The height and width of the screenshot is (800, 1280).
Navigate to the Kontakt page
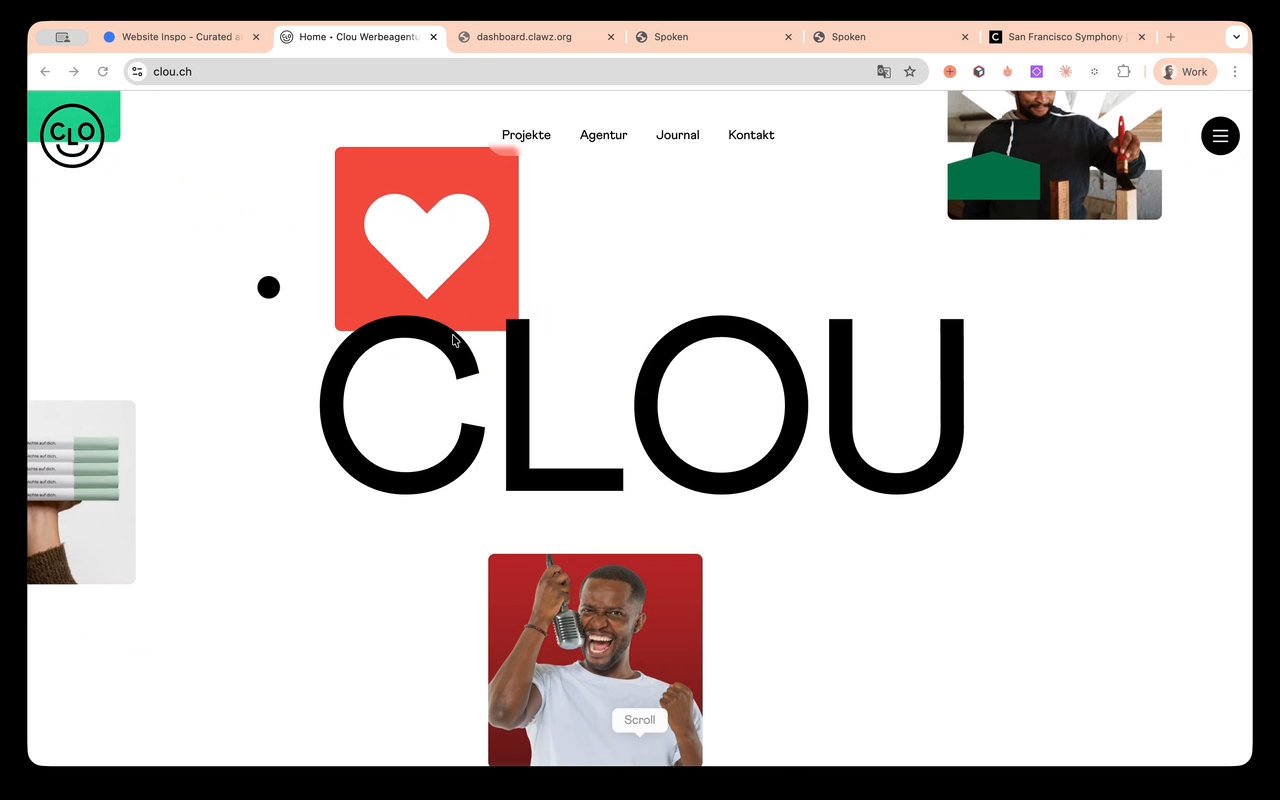(751, 135)
